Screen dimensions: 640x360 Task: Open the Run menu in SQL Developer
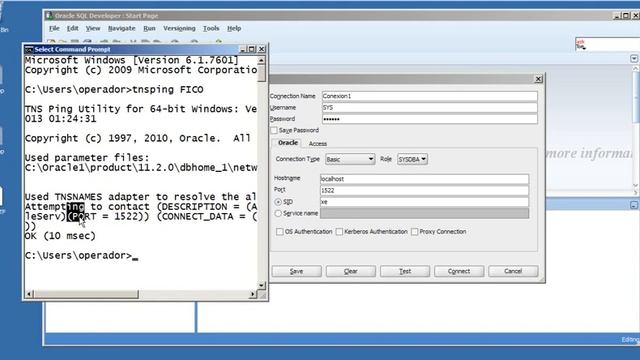[149, 29]
